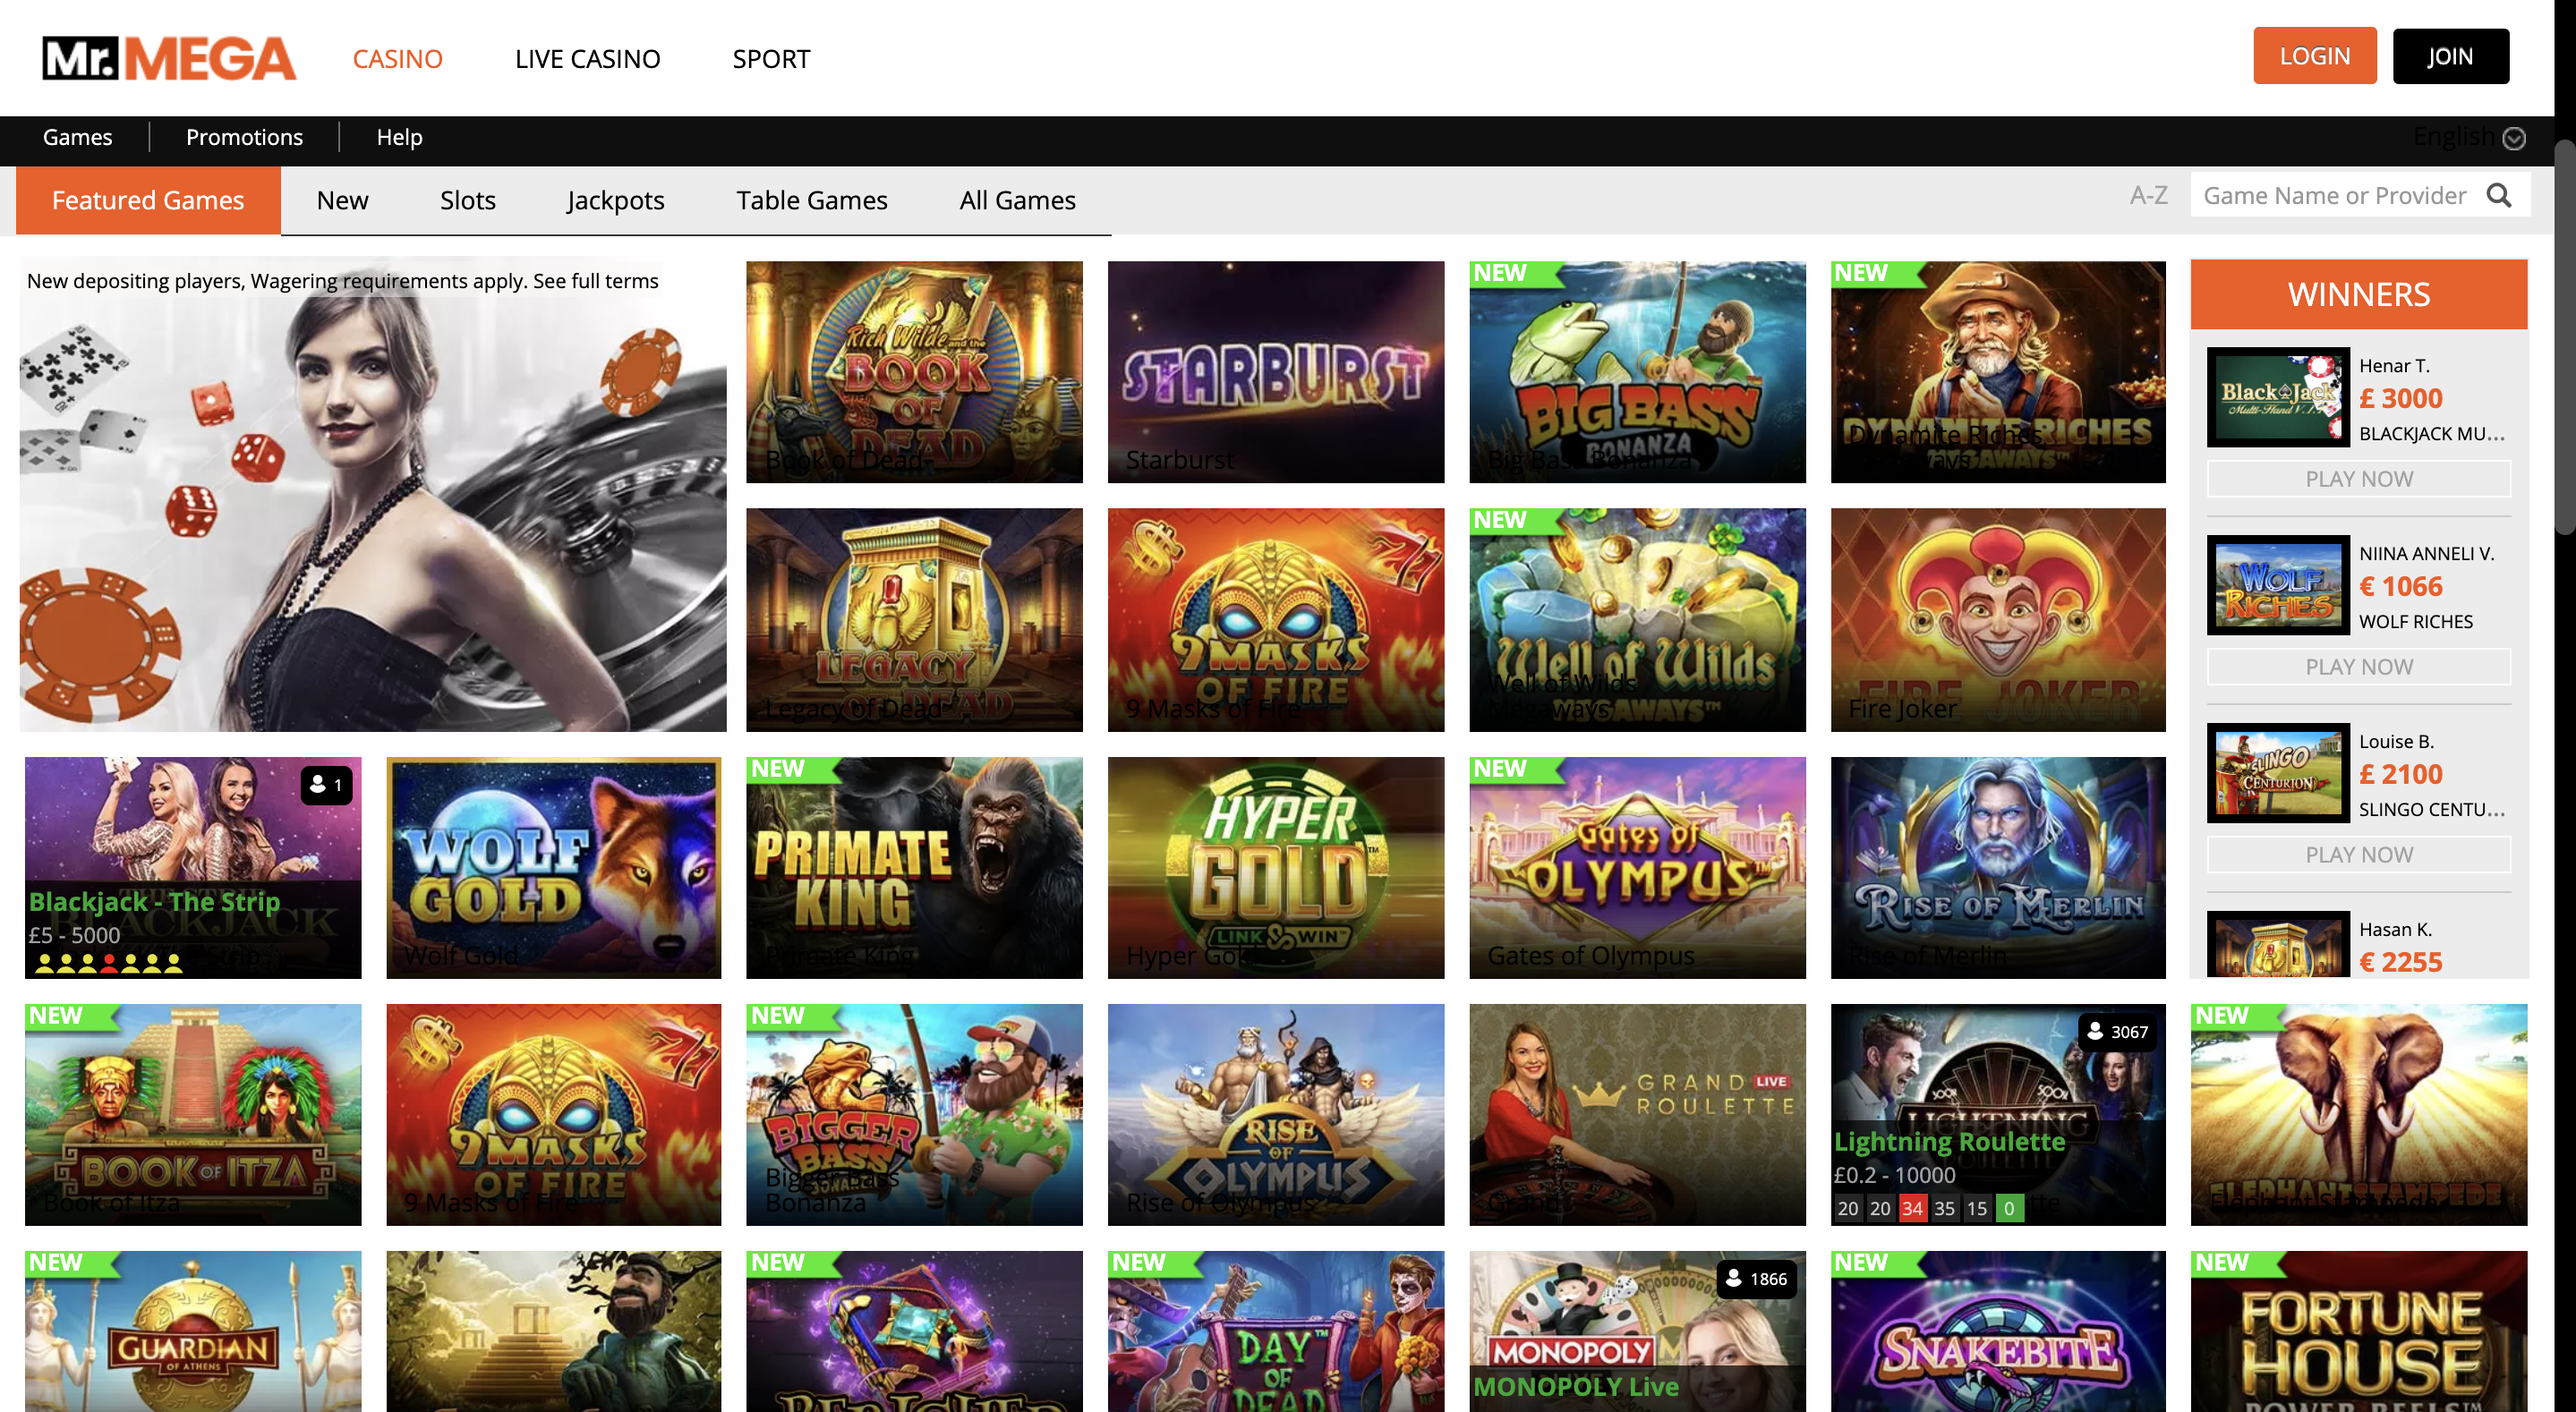Click the JOIN button

(x=2450, y=56)
